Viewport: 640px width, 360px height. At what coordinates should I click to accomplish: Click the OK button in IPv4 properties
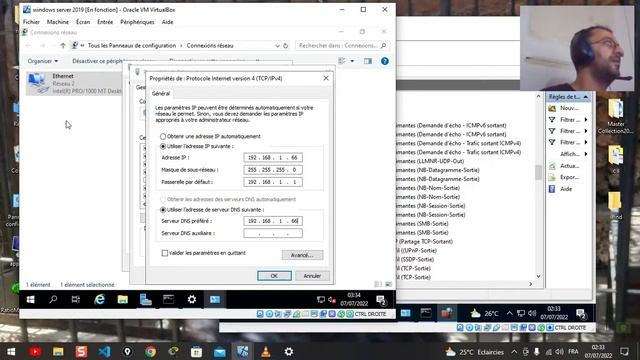(274, 276)
